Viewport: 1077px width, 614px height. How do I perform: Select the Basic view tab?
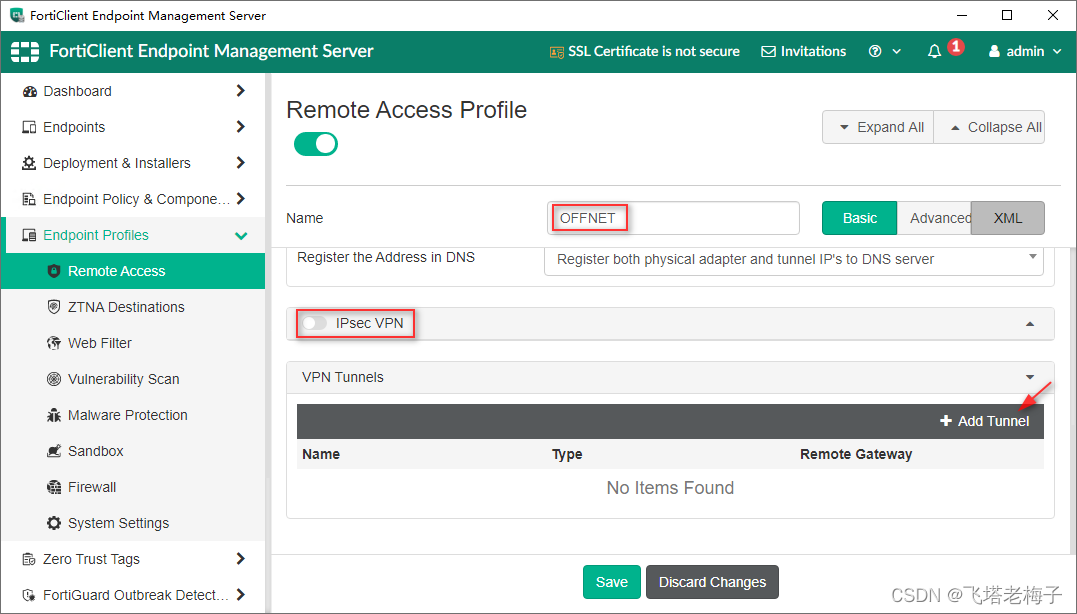point(859,218)
